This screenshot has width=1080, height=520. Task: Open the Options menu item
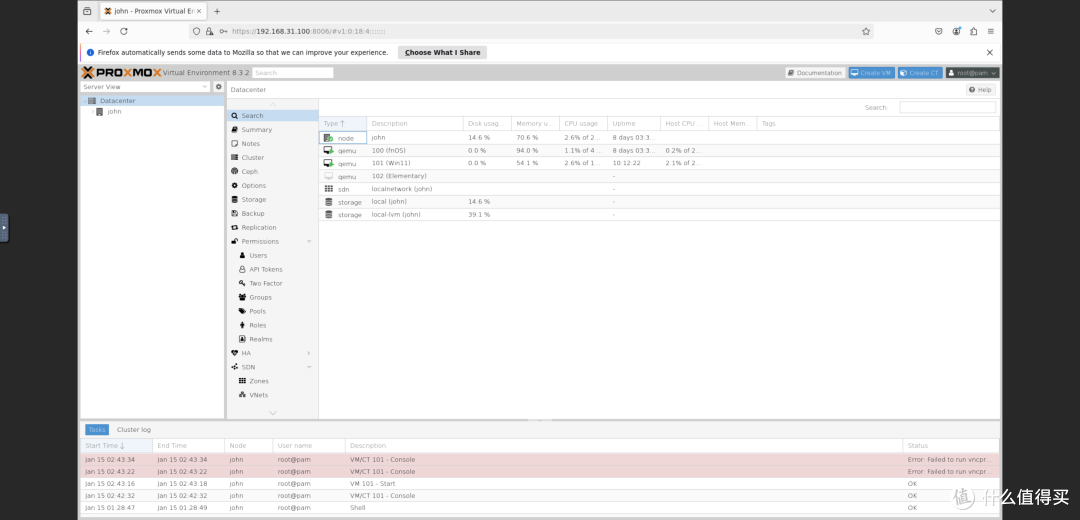point(273,186)
